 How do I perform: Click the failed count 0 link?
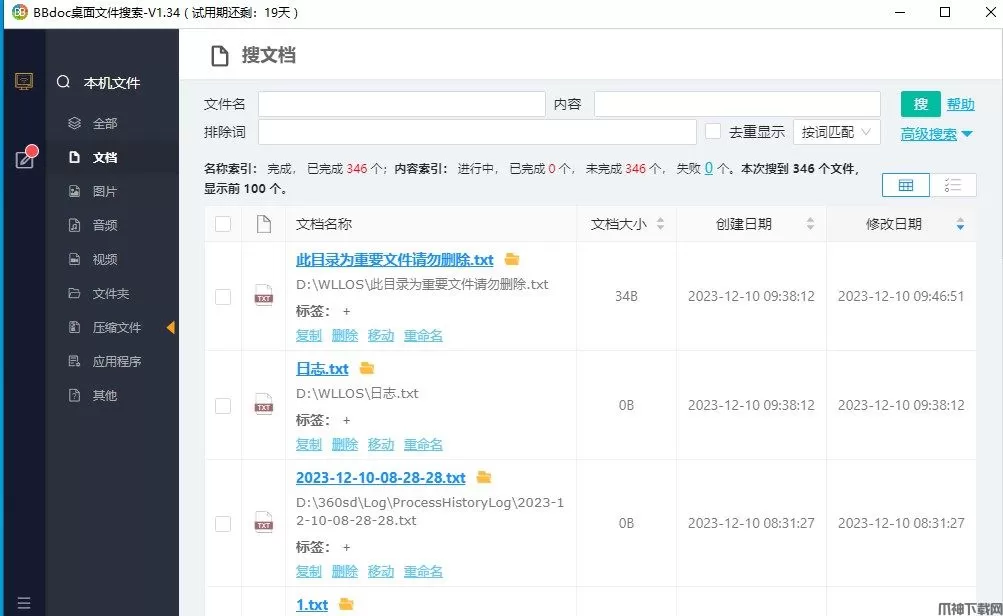coord(709,168)
